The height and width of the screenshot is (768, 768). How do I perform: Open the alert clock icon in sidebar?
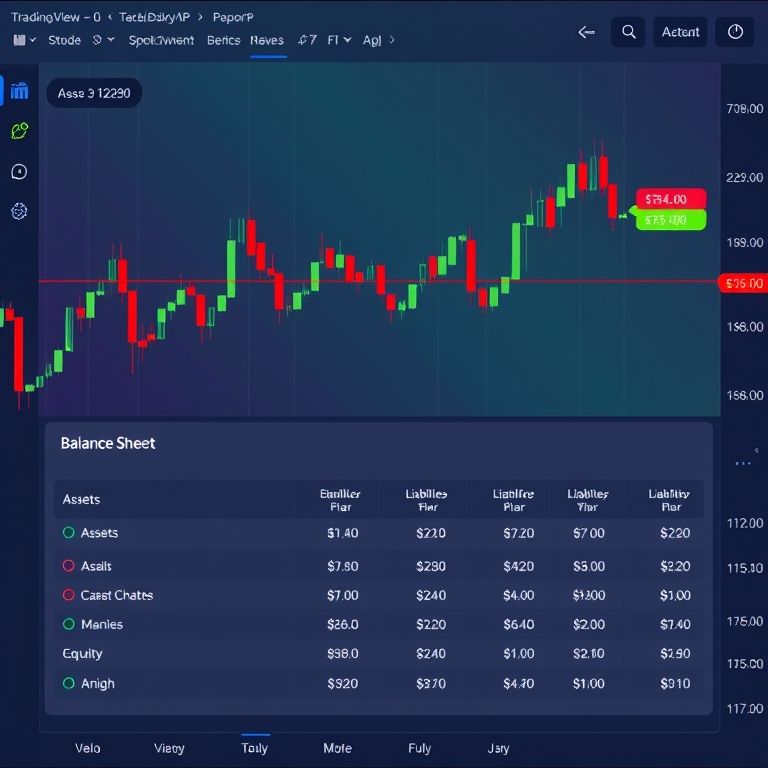(19, 172)
